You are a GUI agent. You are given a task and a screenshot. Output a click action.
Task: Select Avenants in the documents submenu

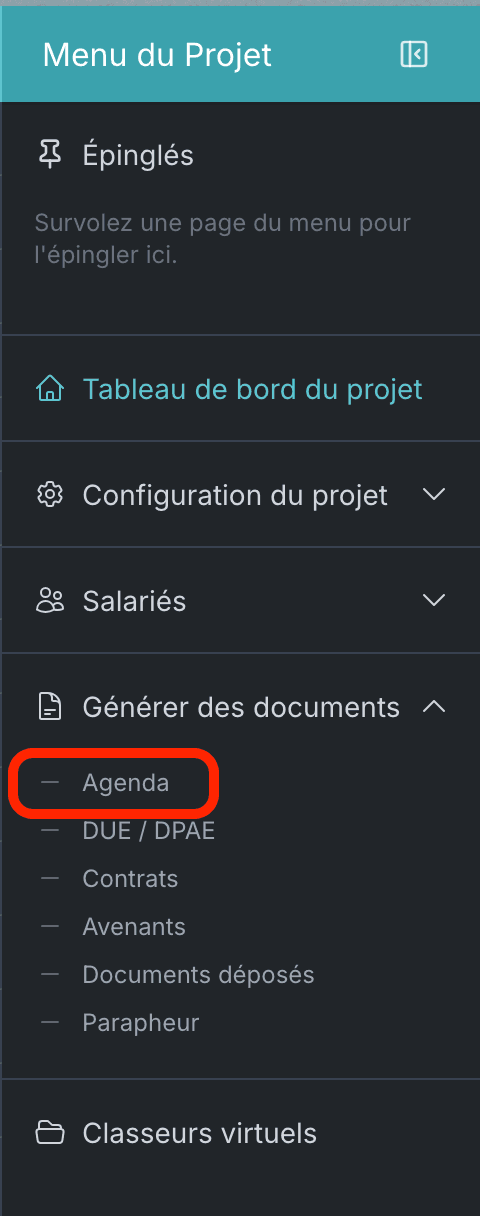(134, 927)
